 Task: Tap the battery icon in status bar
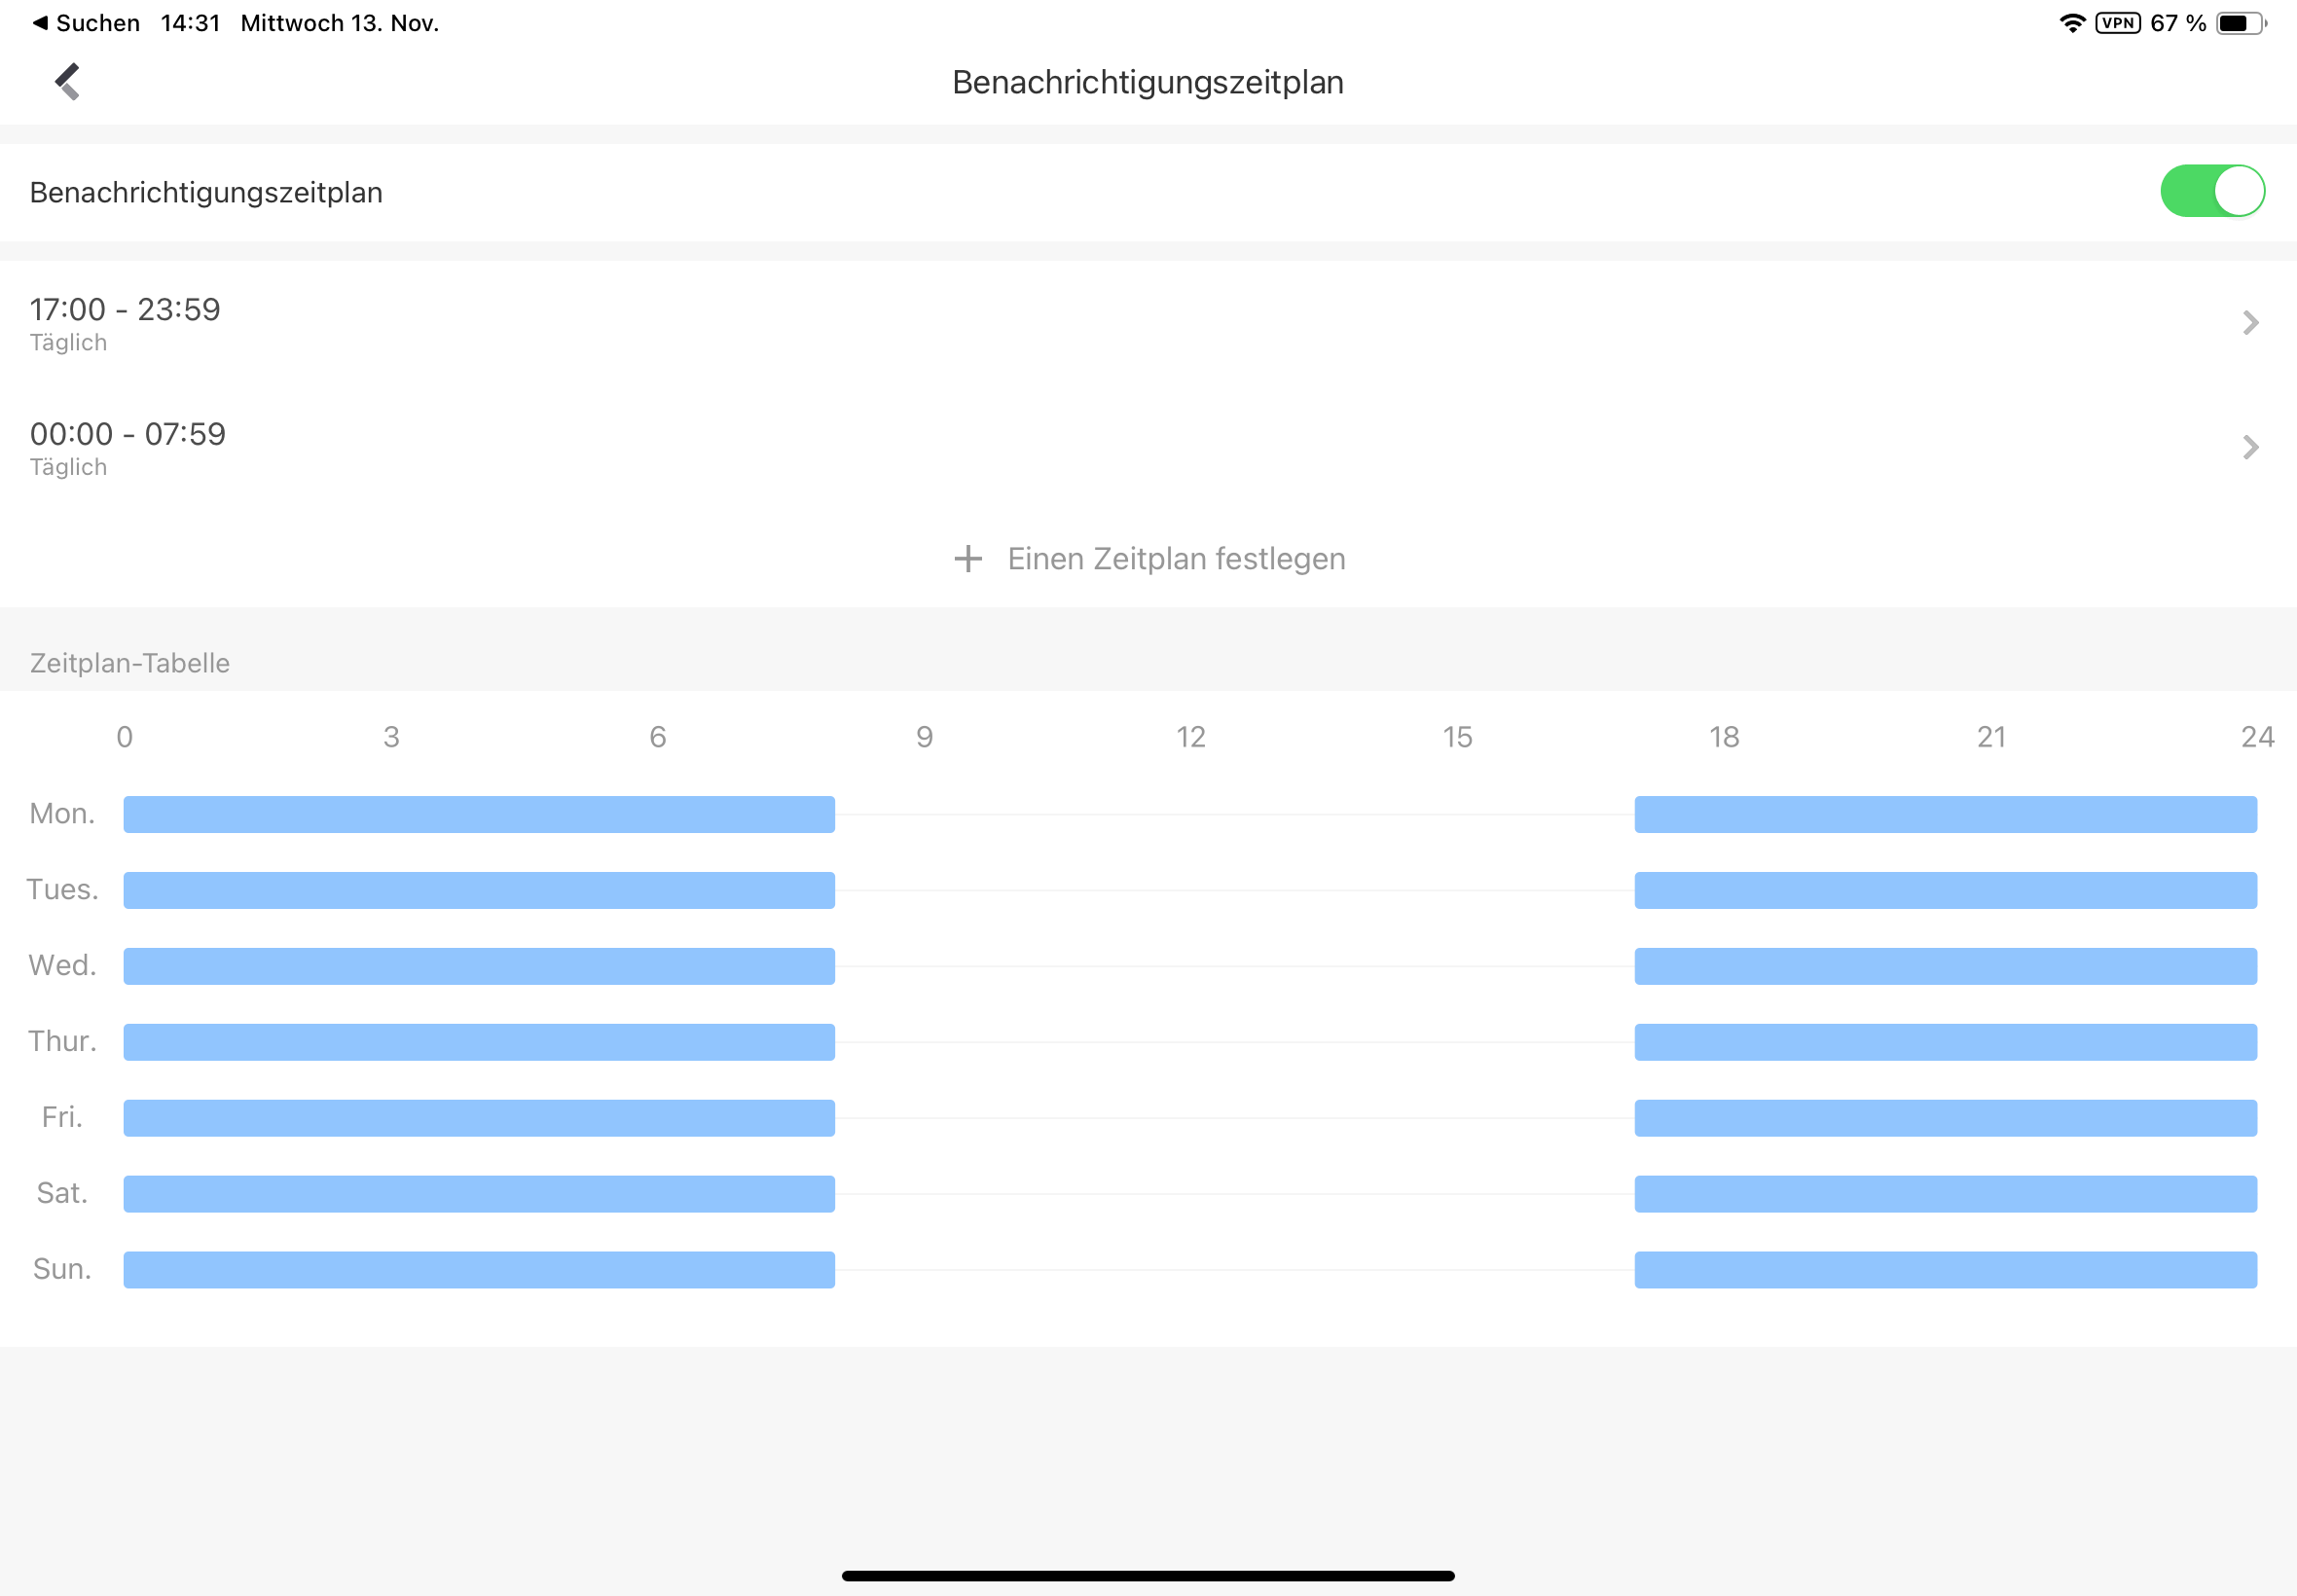pyautogui.click(x=2240, y=23)
